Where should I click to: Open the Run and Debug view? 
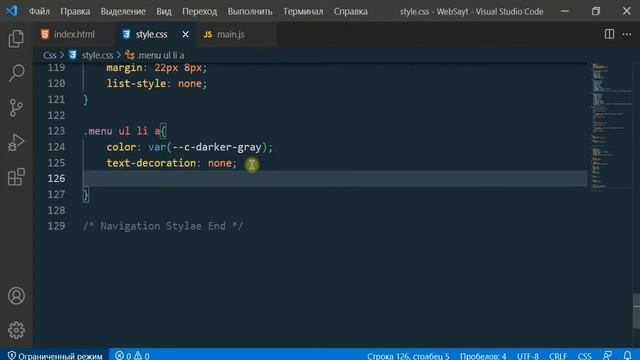click(x=16, y=142)
